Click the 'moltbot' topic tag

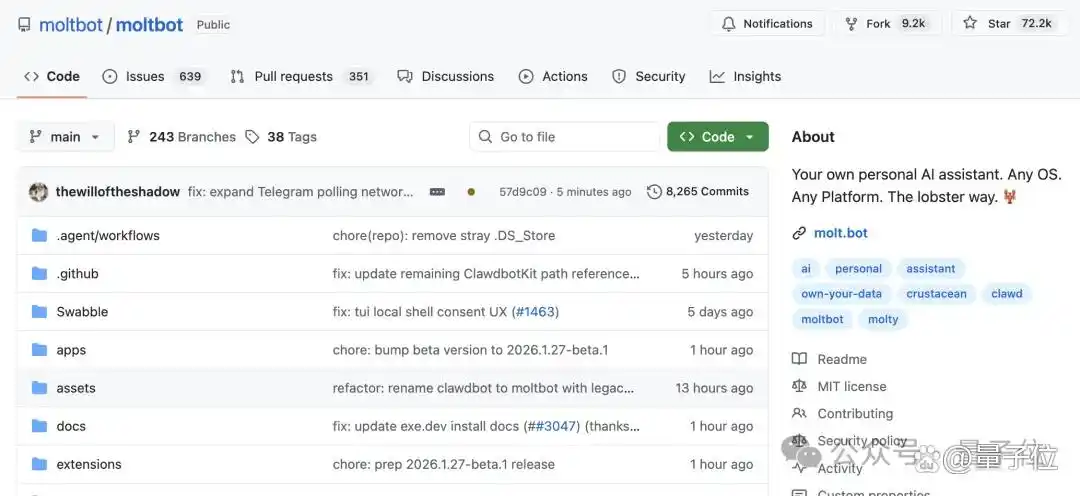pyautogui.click(x=822, y=320)
